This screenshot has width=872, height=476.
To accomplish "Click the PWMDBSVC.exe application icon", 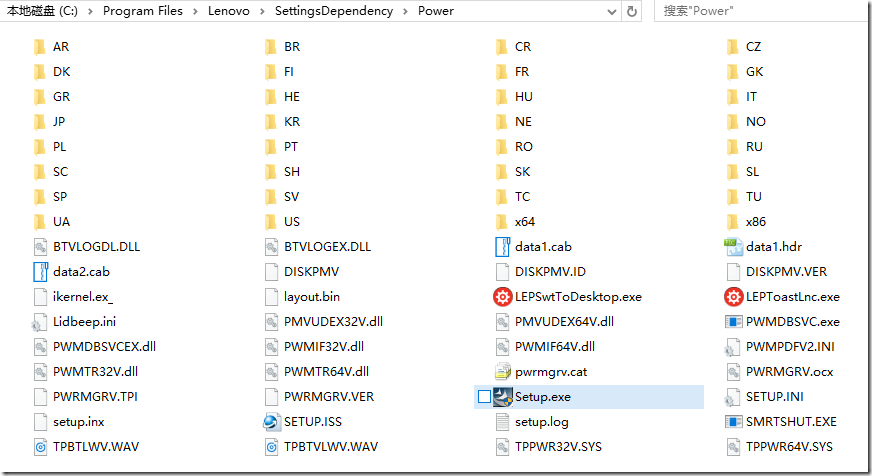I will (x=734, y=322).
